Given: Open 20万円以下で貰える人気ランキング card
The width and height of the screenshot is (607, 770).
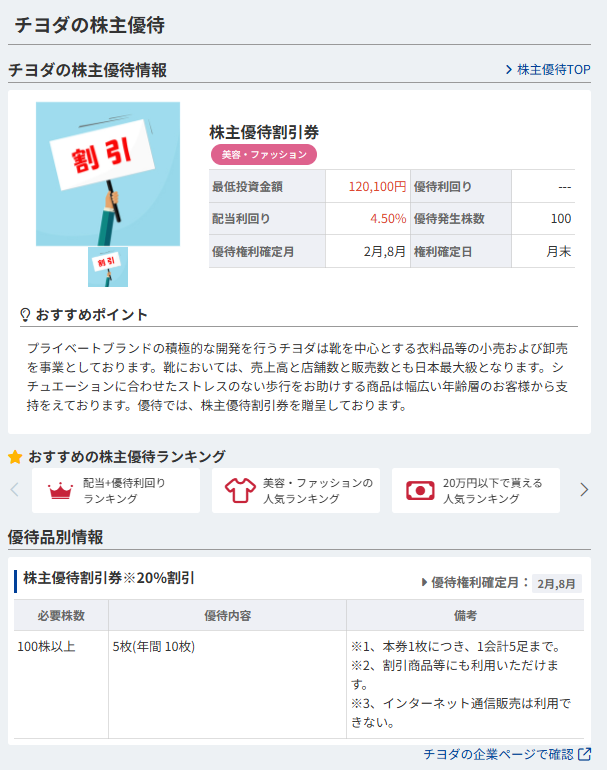Looking at the screenshot, I should coord(476,491).
